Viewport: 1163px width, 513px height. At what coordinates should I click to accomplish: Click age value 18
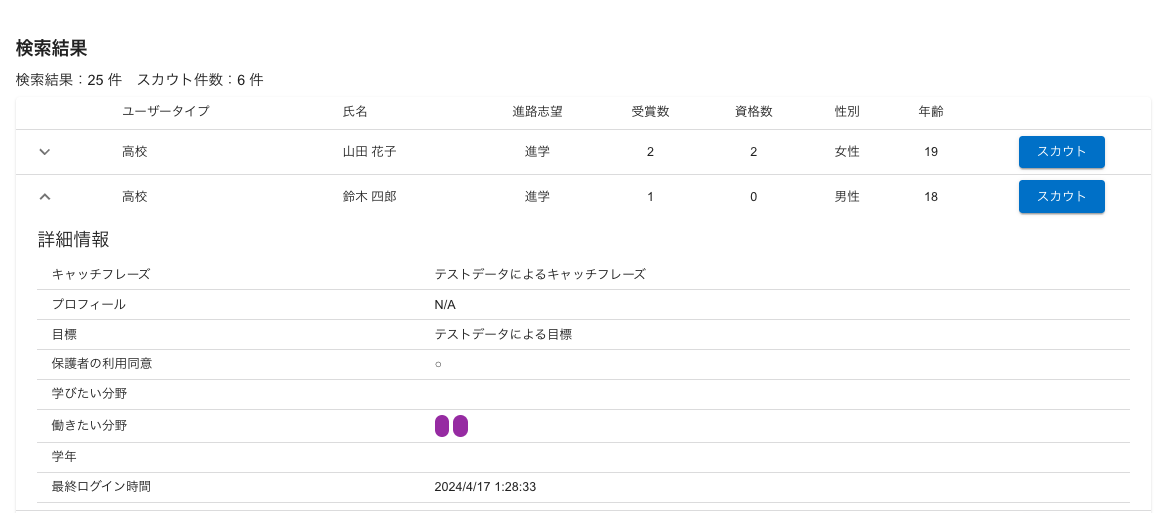click(x=931, y=196)
